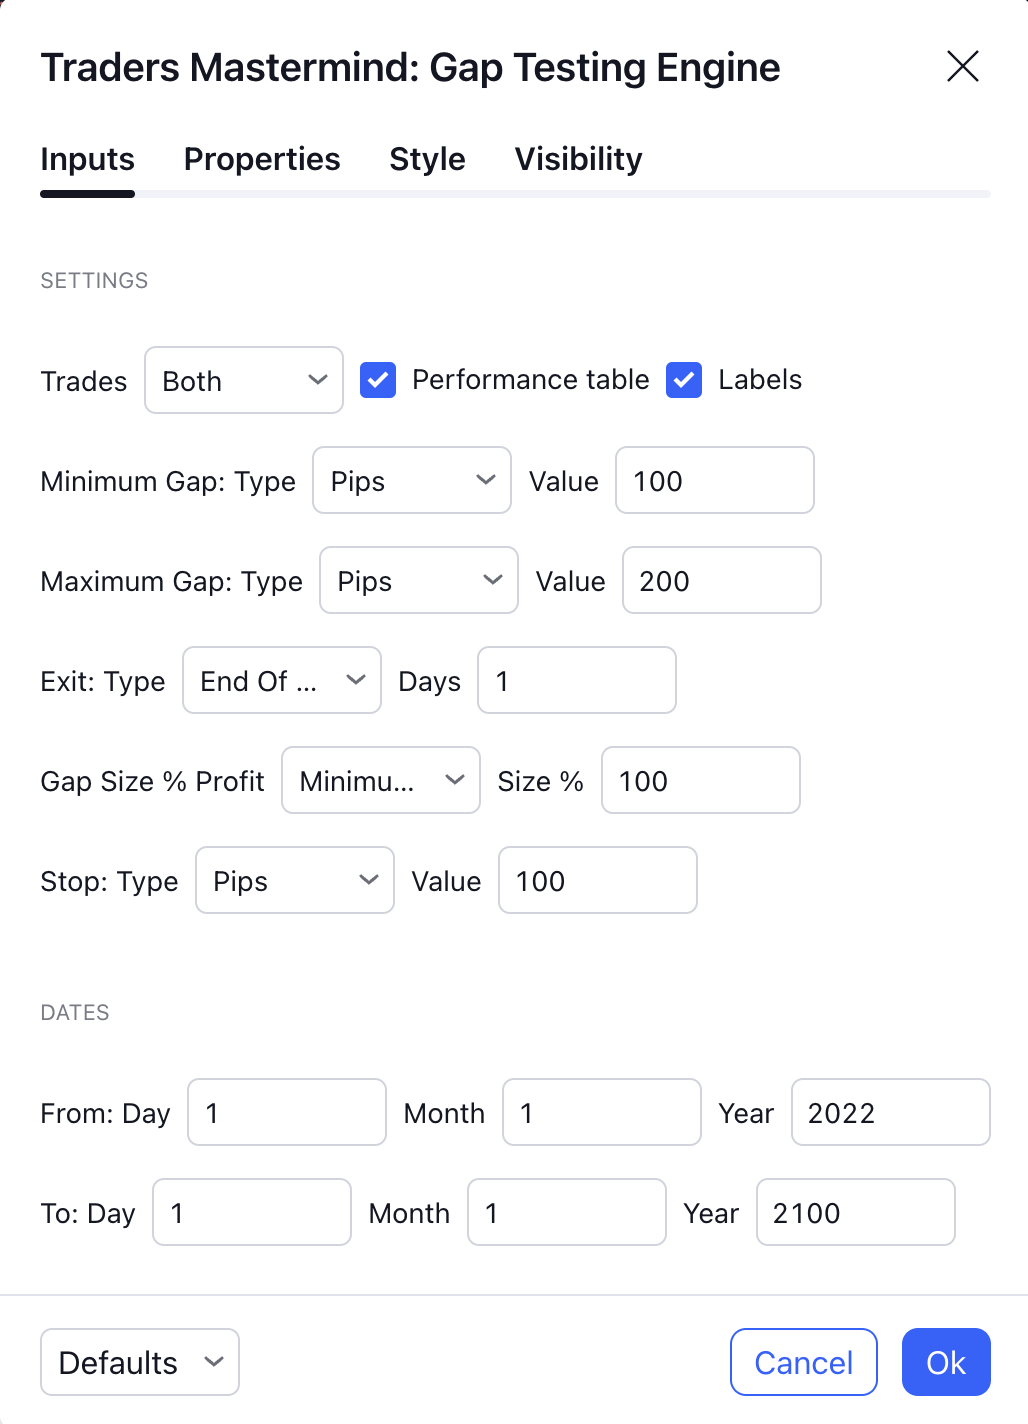1028x1424 pixels.
Task: Select the Exit Days field showing 1
Action: pyautogui.click(x=576, y=680)
